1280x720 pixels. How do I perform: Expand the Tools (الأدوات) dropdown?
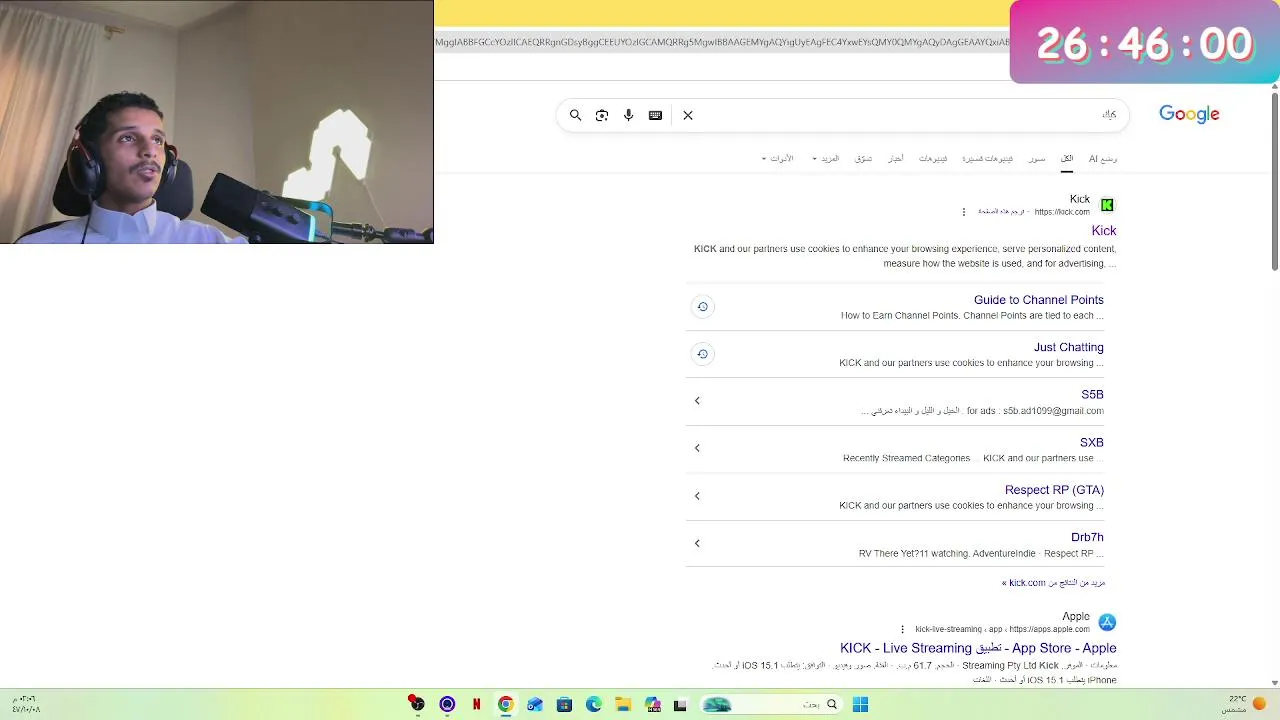[x=777, y=158]
